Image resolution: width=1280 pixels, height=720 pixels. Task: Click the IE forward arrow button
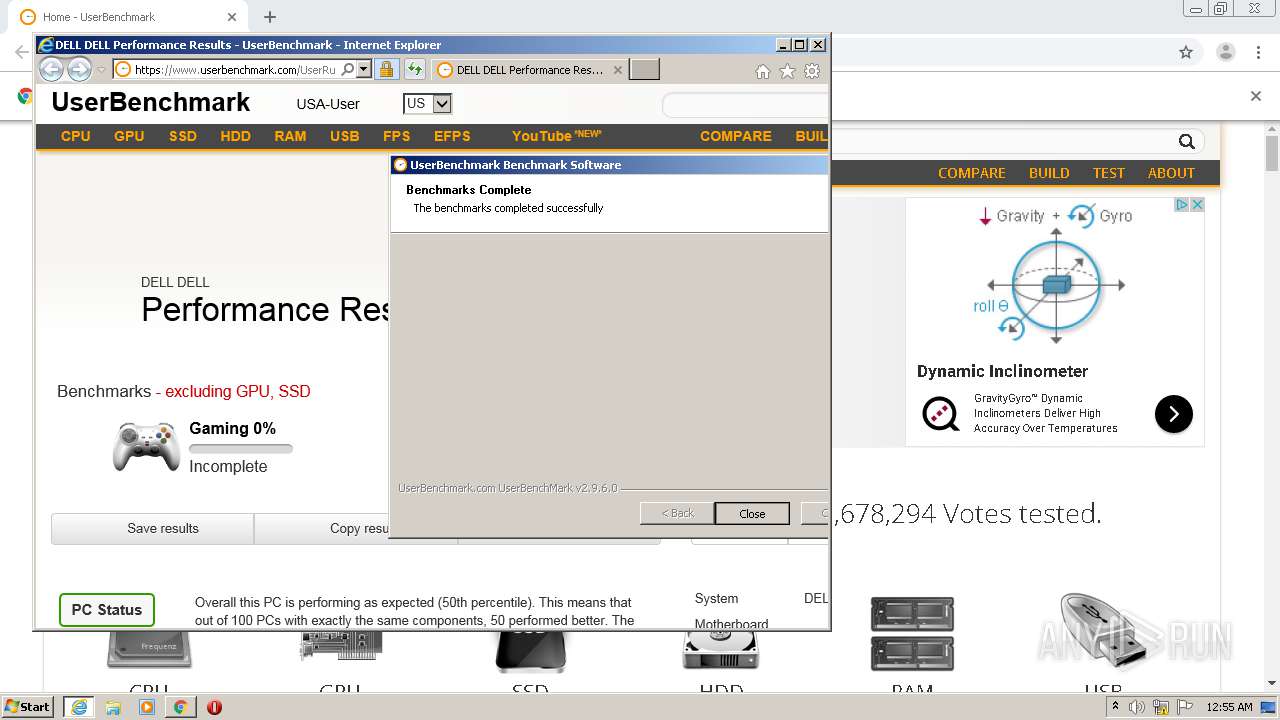click(x=79, y=69)
